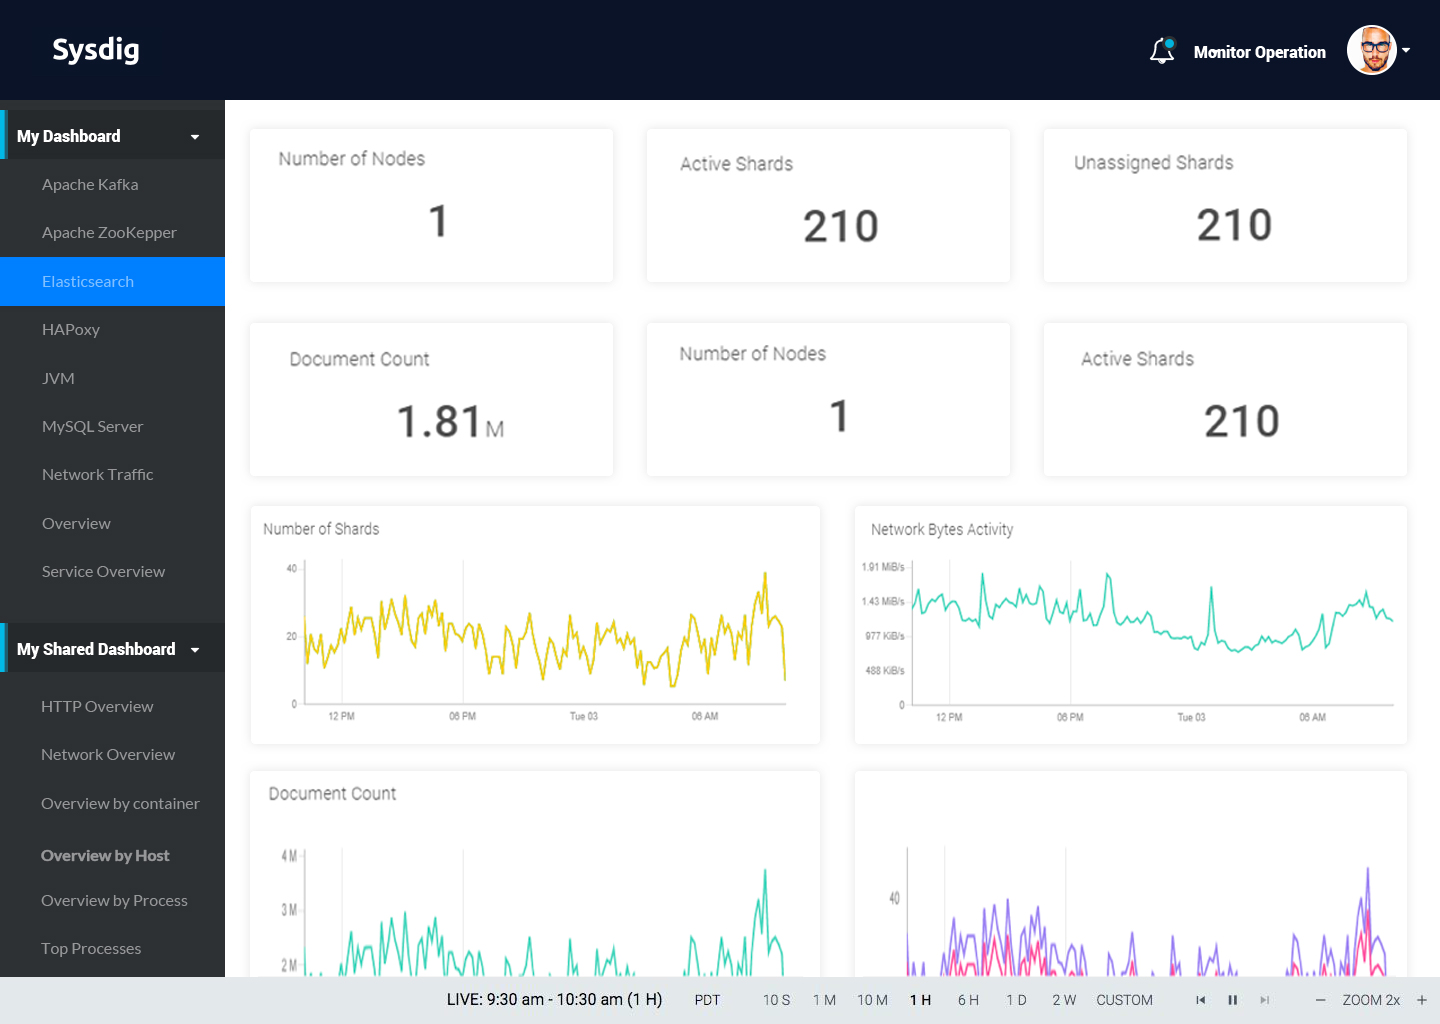
Task: Select the My Shared Dashboard header
Action: tap(112, 649)
